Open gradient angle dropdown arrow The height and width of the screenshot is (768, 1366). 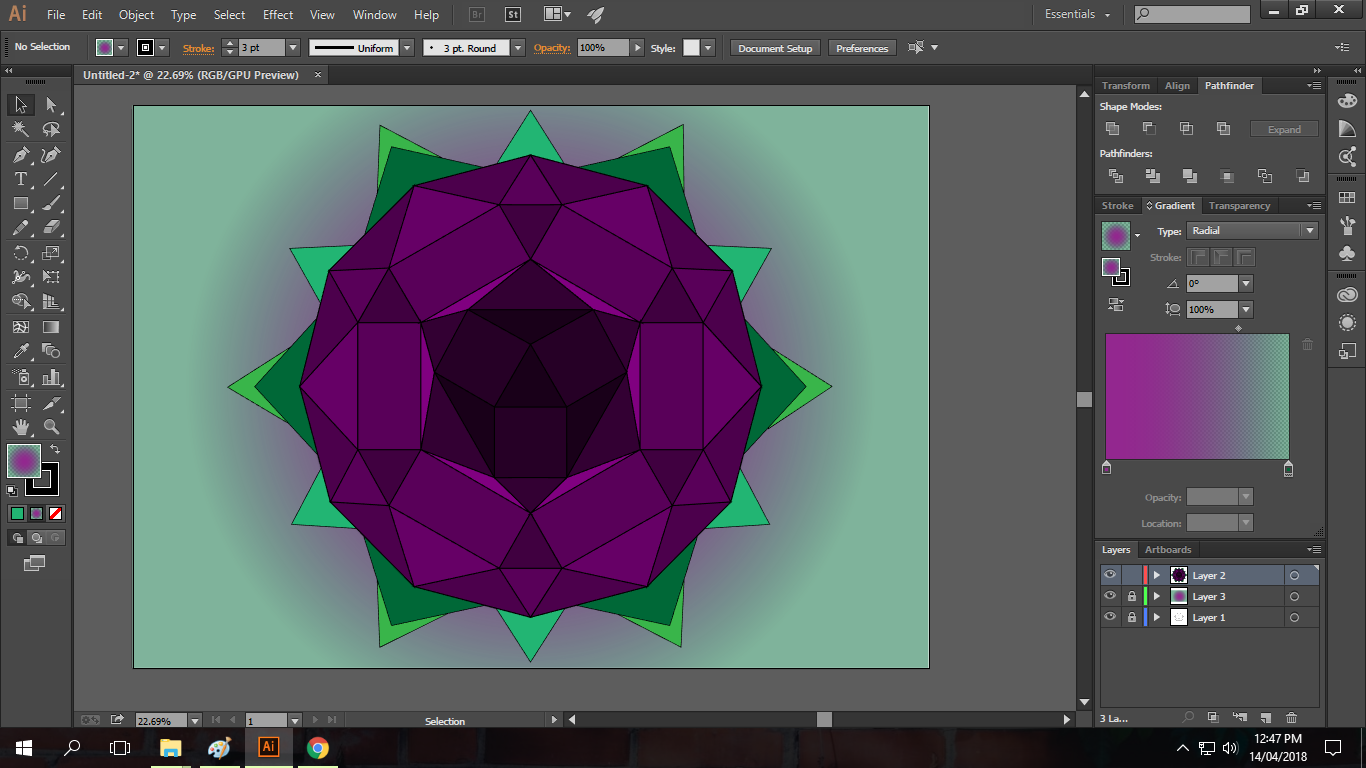1246,284
